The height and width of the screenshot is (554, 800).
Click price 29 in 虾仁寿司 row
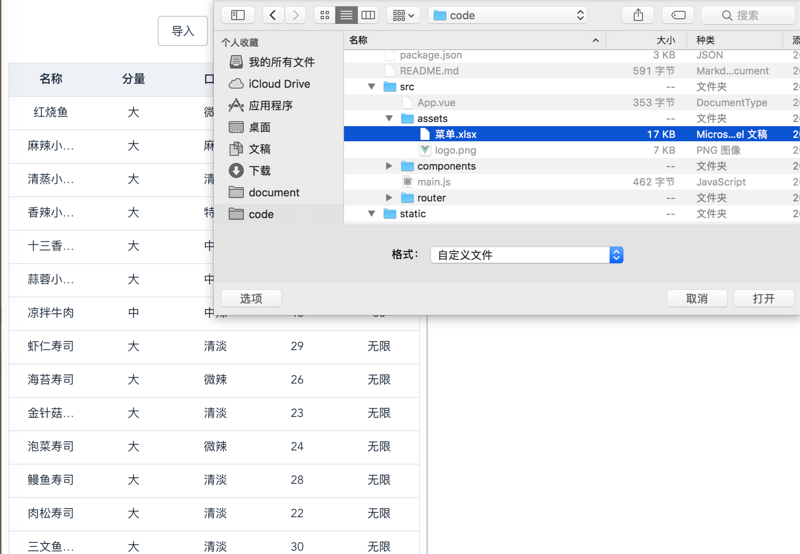tap(297, 346)
